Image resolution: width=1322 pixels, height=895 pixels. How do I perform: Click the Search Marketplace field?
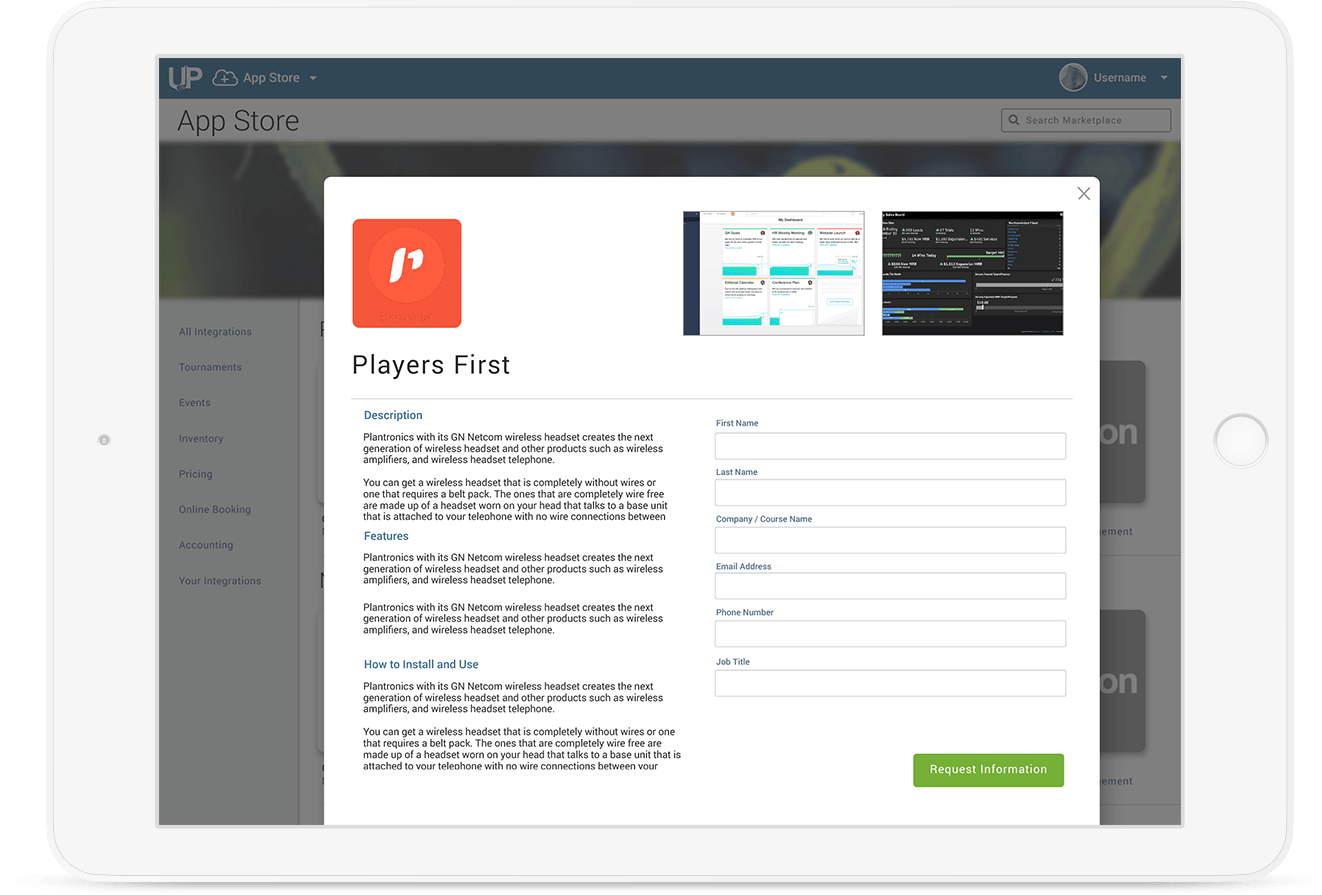click(1086, 120)
